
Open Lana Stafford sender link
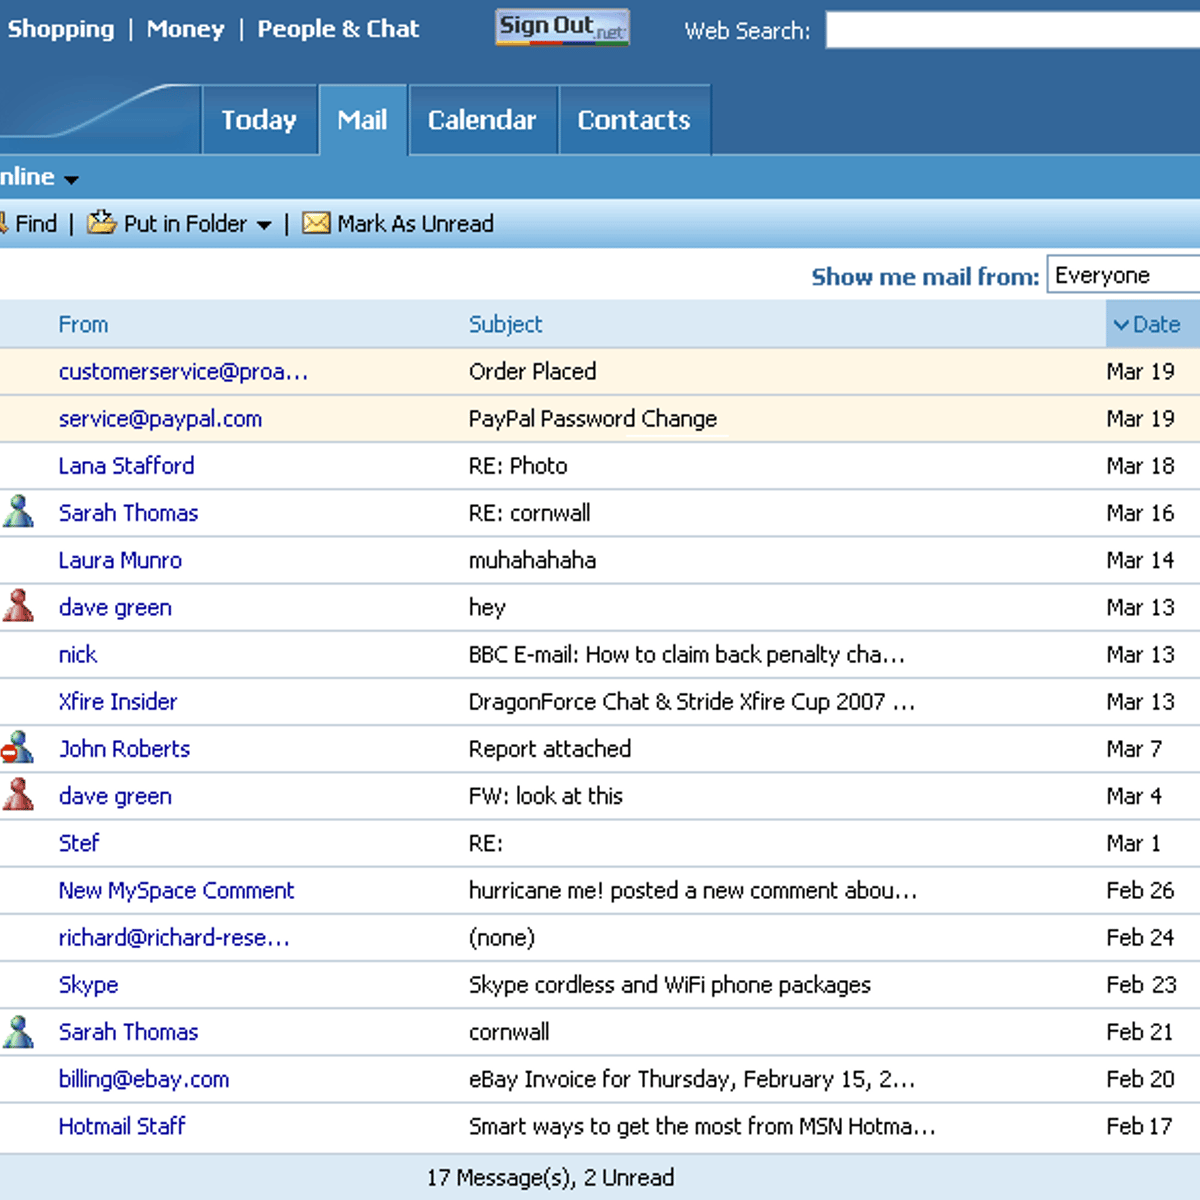tap(126, 465)
